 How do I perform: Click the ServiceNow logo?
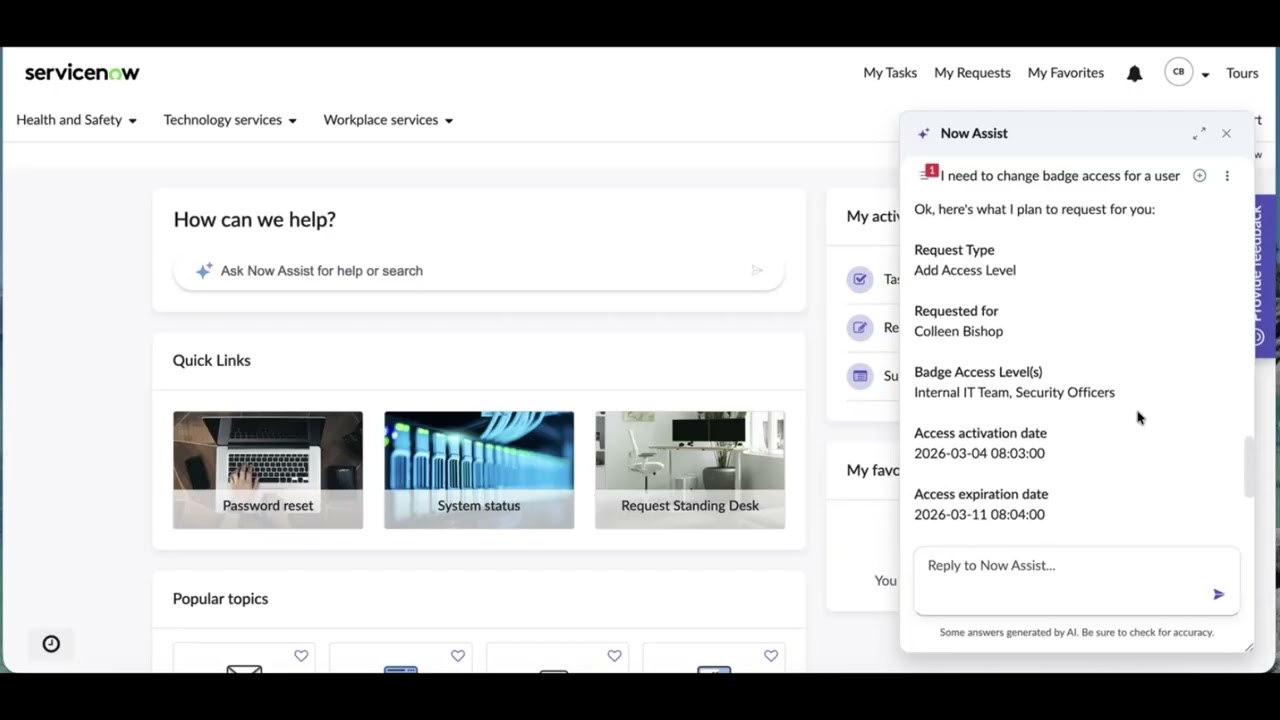(x=82, y=72)
